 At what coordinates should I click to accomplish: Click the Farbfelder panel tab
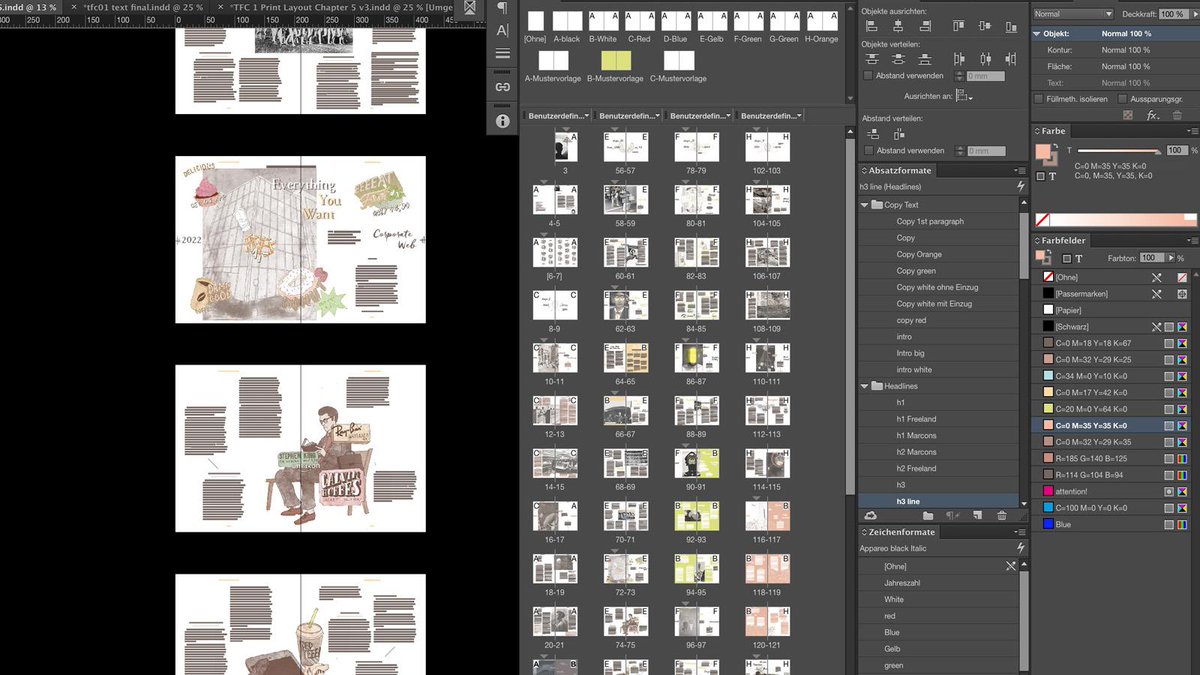coord(1063,240)
